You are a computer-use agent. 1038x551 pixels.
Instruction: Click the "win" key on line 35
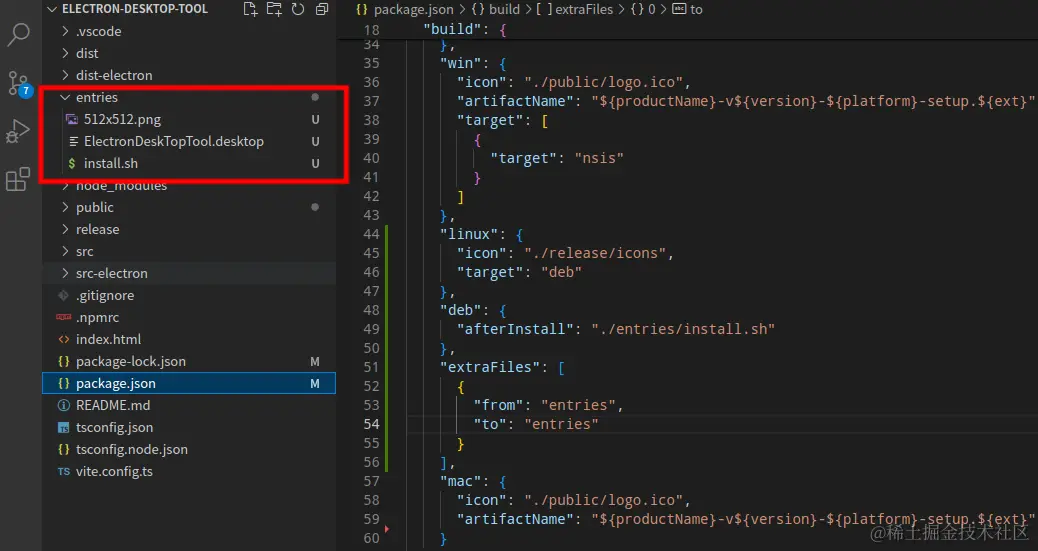pyautogui.click(x=461, y=63)
